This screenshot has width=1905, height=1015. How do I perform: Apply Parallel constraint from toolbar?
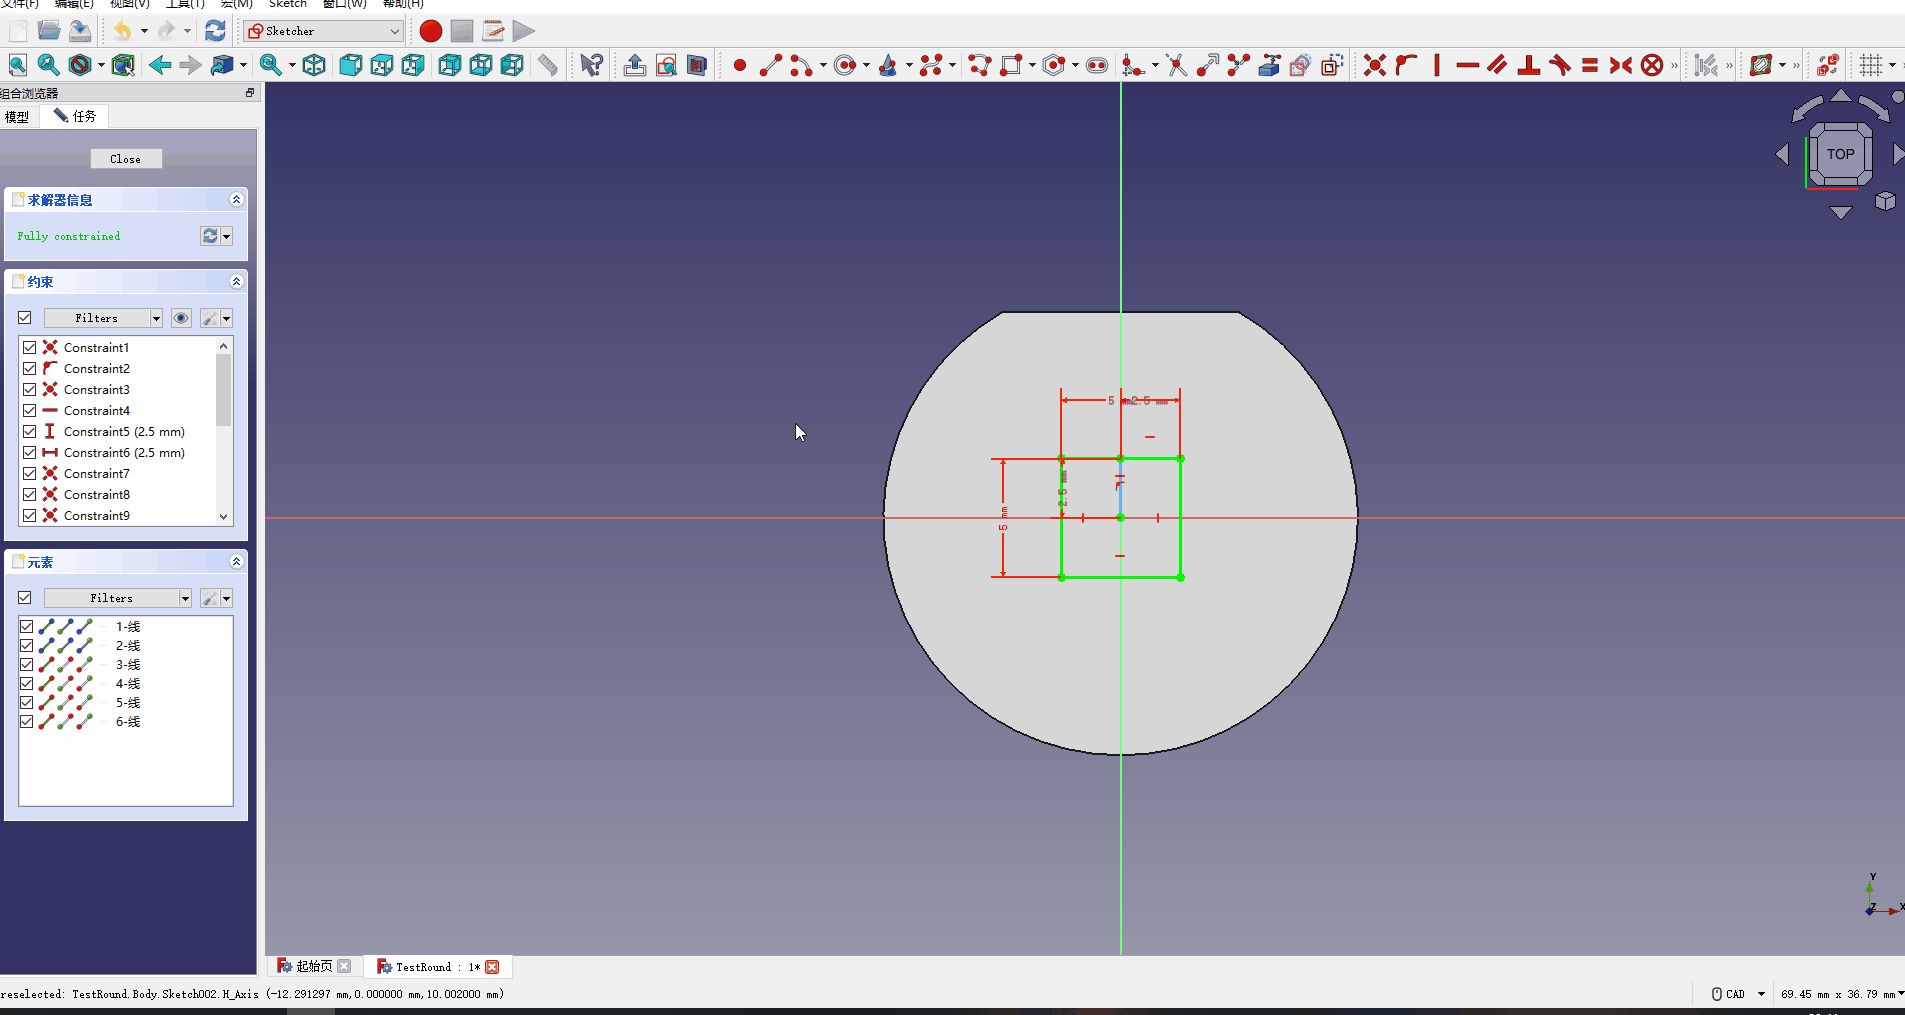pos(1498,66)
